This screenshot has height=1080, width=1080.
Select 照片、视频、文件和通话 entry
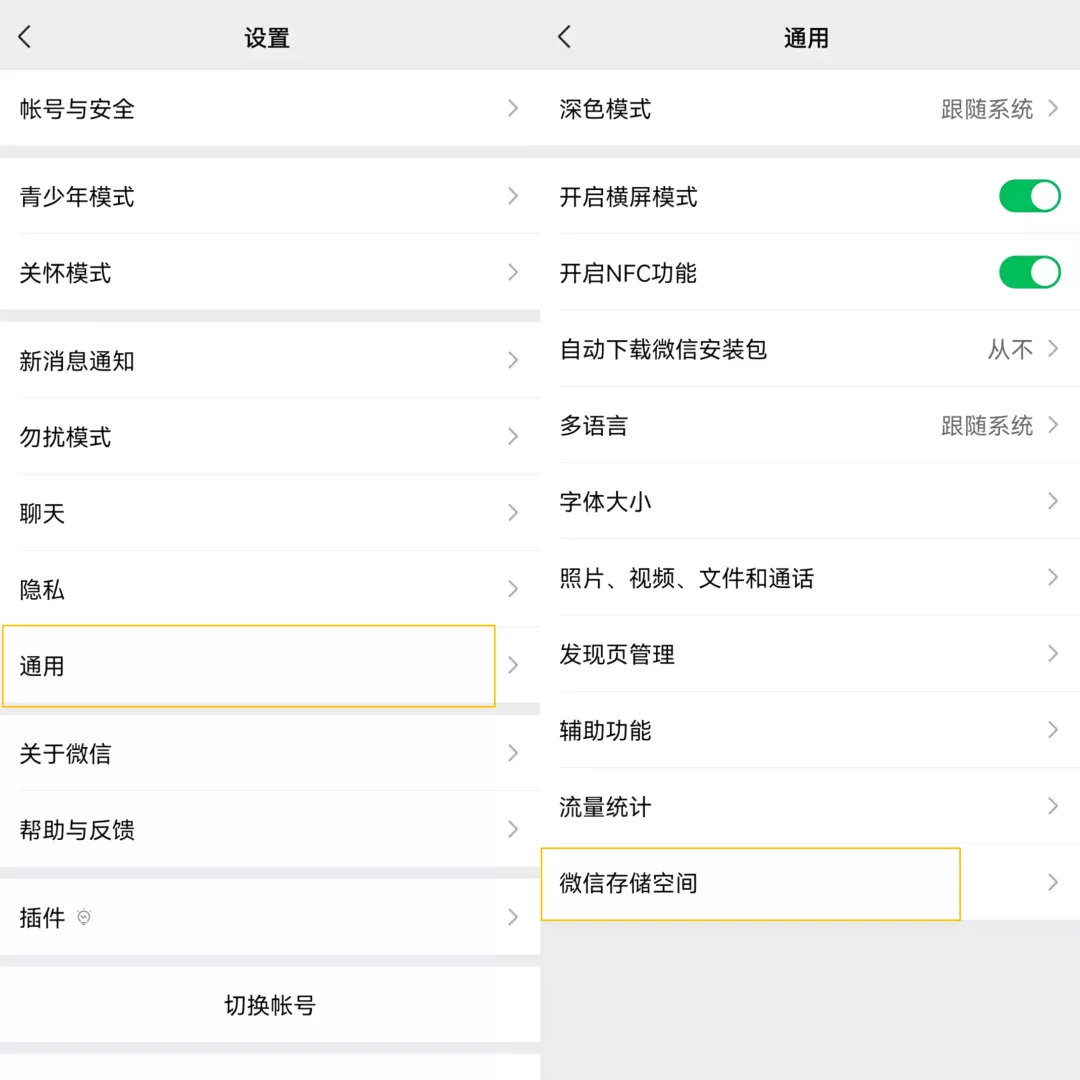687,578
